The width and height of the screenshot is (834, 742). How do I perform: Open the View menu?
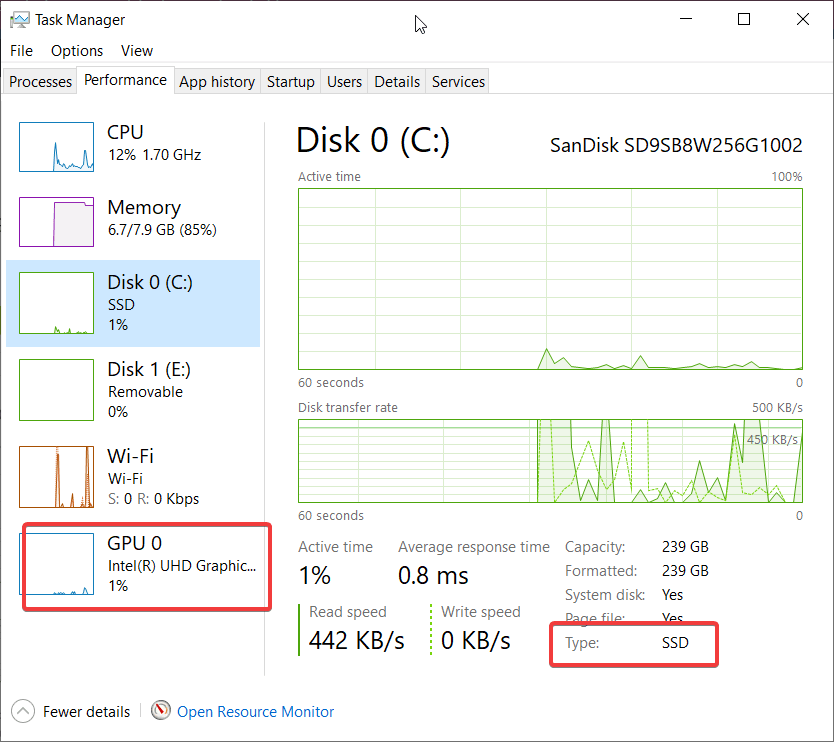coord(137,51)
